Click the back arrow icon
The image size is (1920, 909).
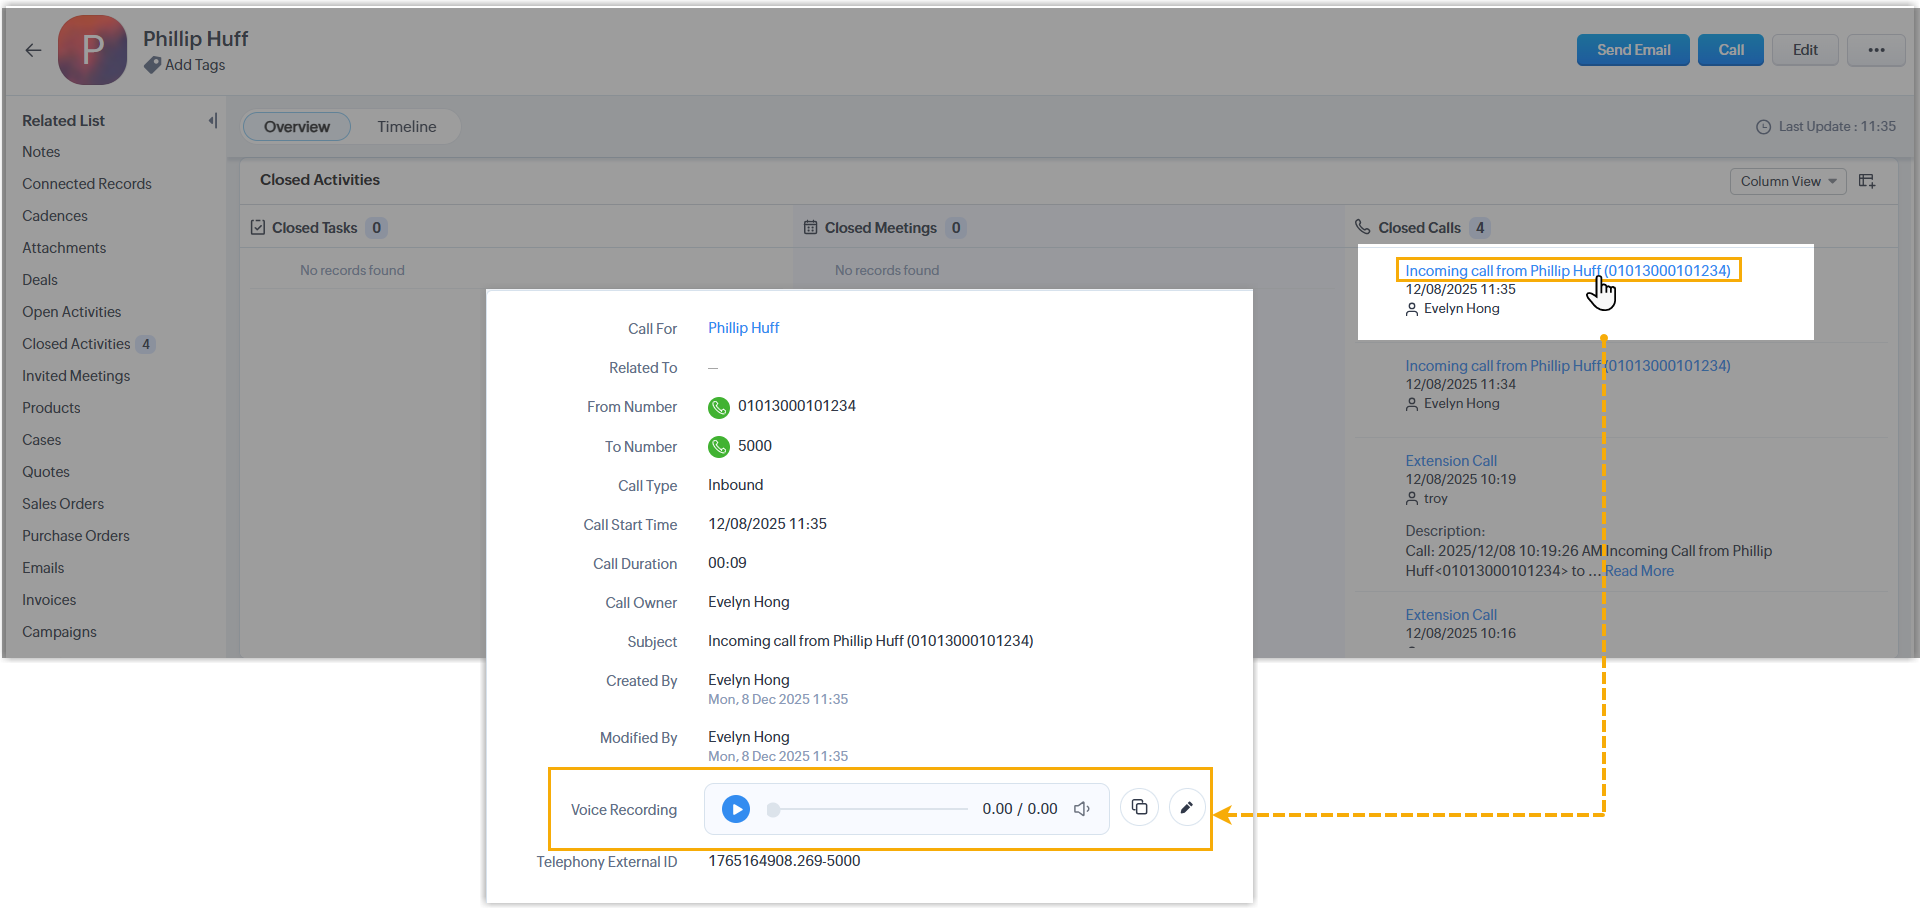(34, 50)
